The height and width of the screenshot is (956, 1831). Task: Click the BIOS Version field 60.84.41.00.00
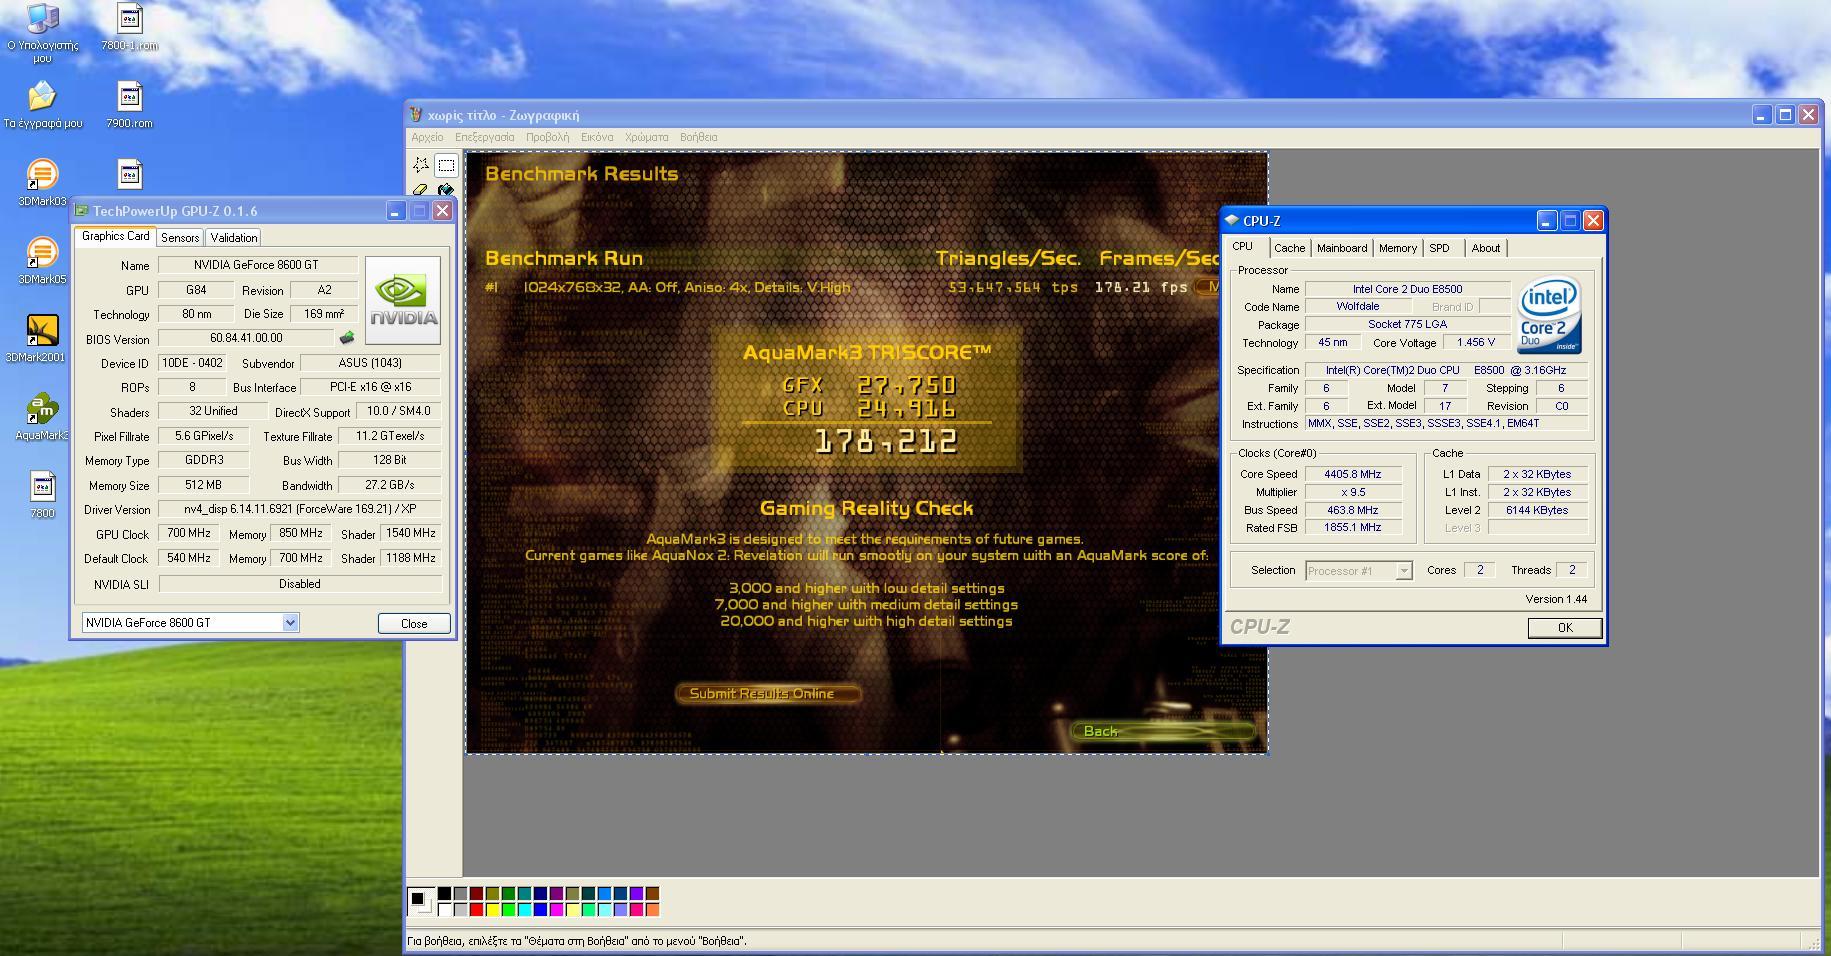(x=246, y=338)
